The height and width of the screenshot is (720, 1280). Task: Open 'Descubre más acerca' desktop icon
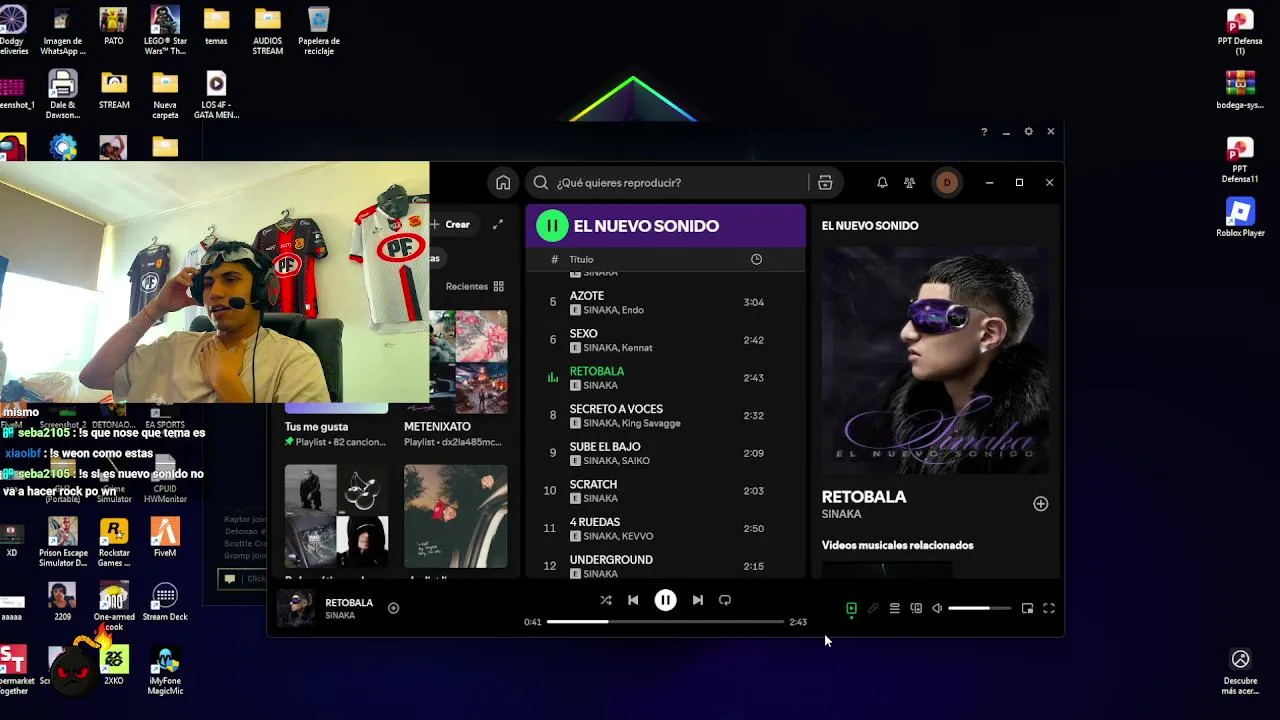(1240, 672)
